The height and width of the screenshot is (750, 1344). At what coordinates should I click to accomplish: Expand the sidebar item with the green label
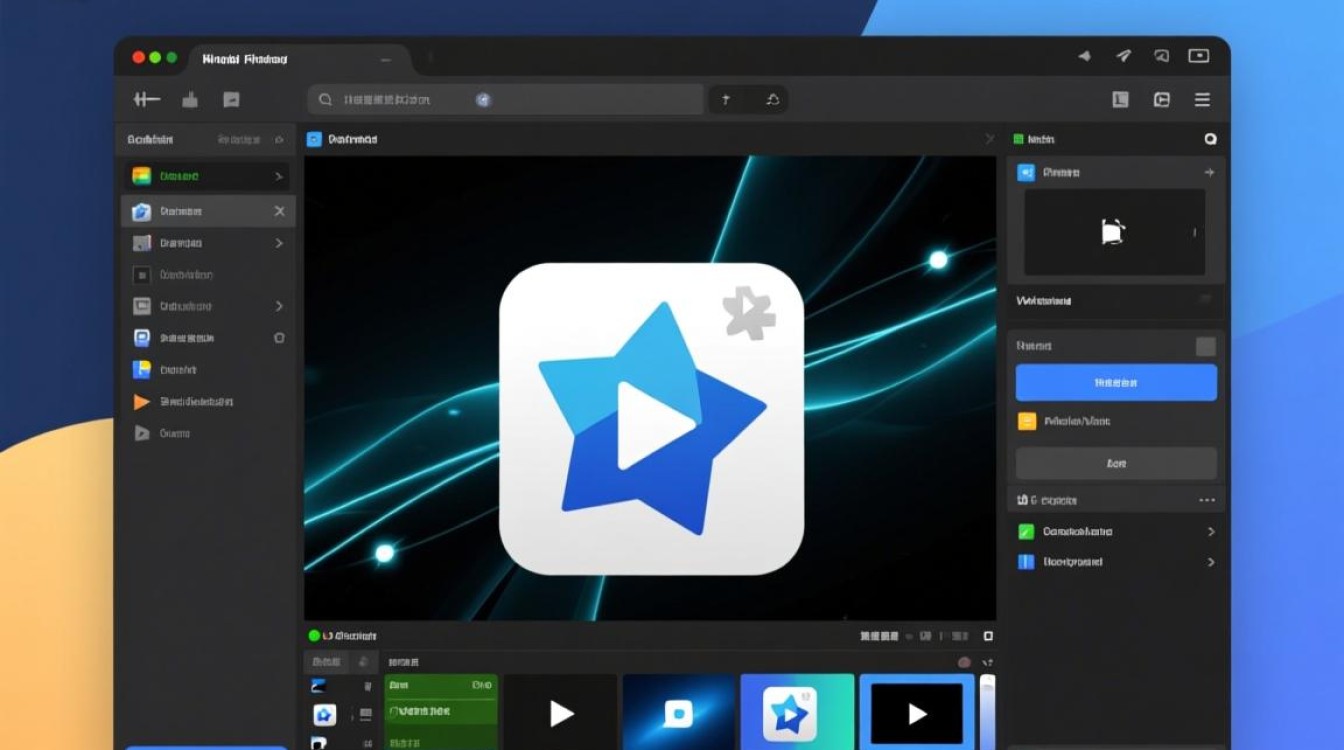(278, 177)
